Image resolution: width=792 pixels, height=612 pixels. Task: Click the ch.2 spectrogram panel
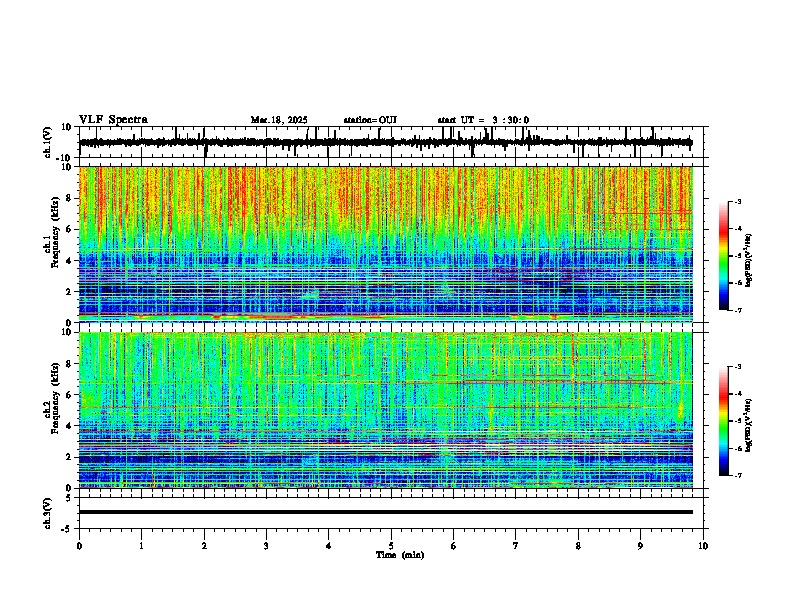tap(386, 410)
